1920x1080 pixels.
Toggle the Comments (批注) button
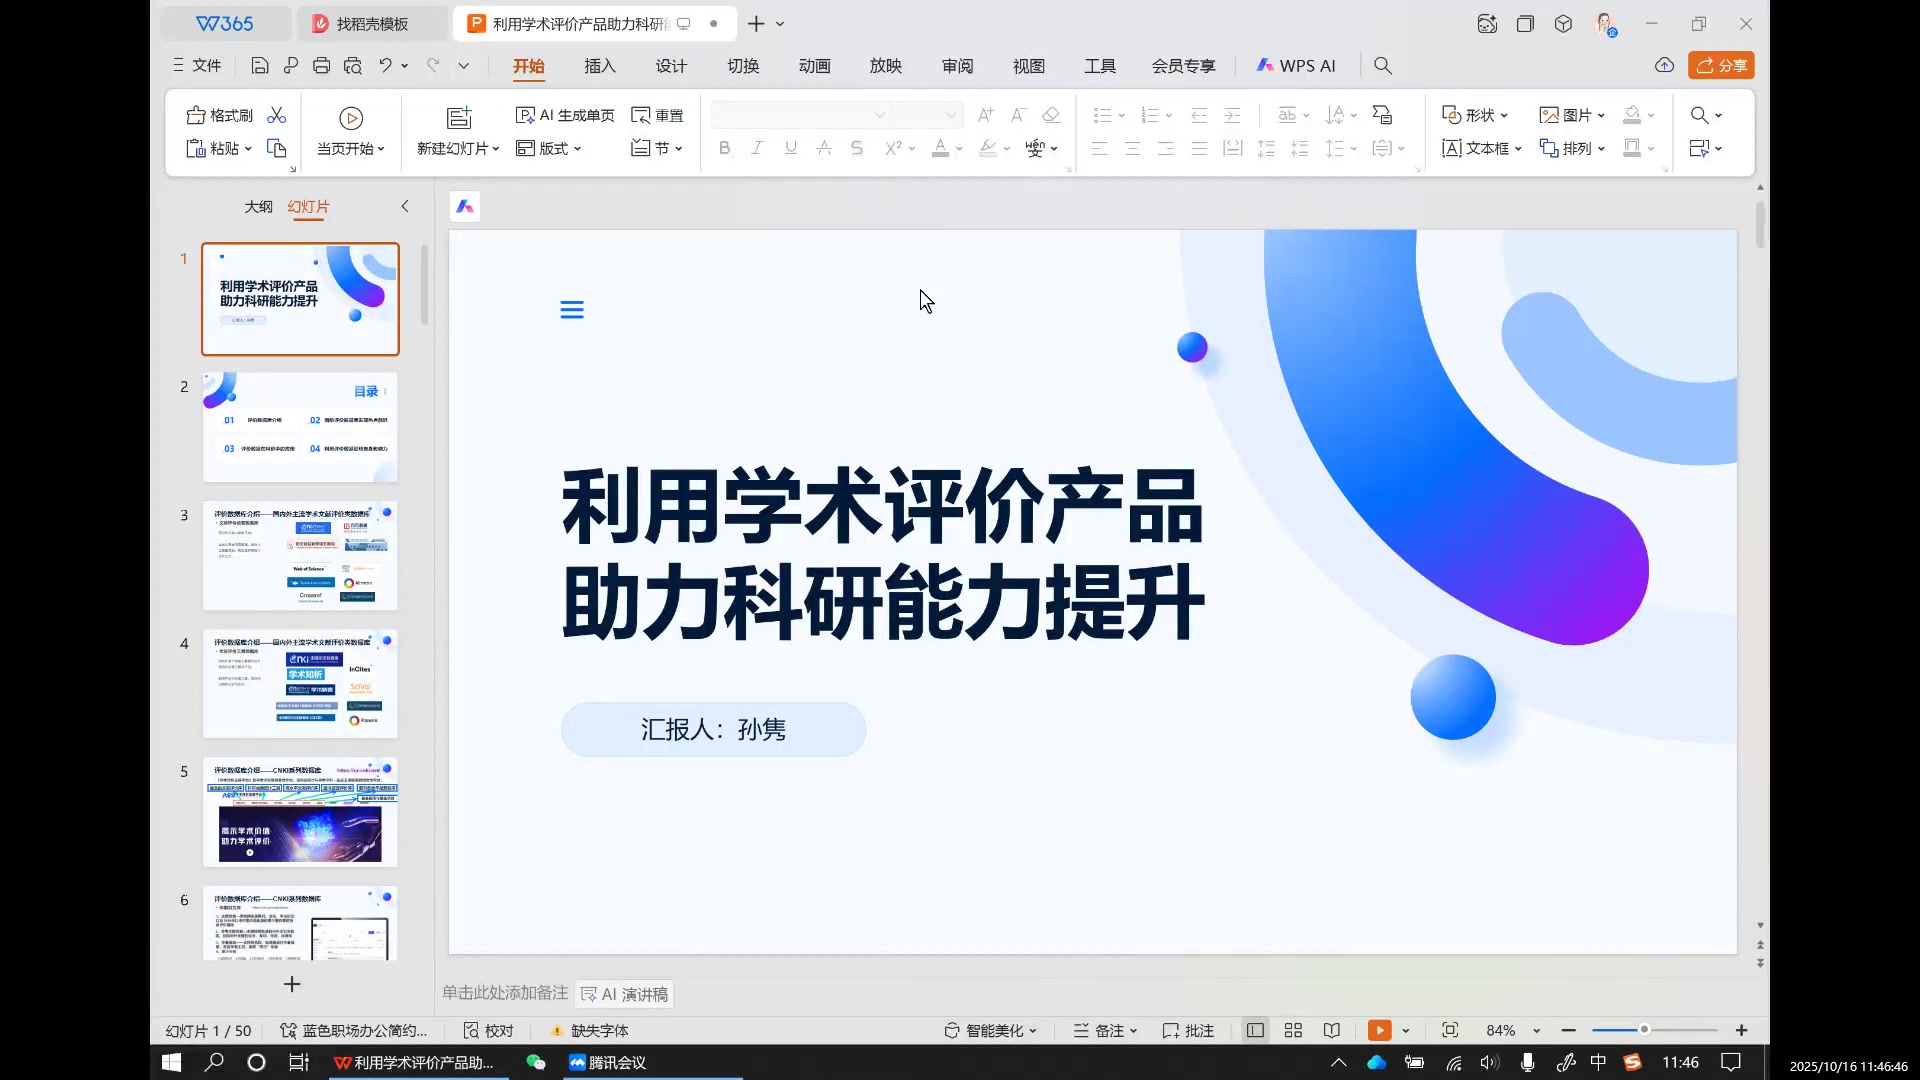1188,1031
